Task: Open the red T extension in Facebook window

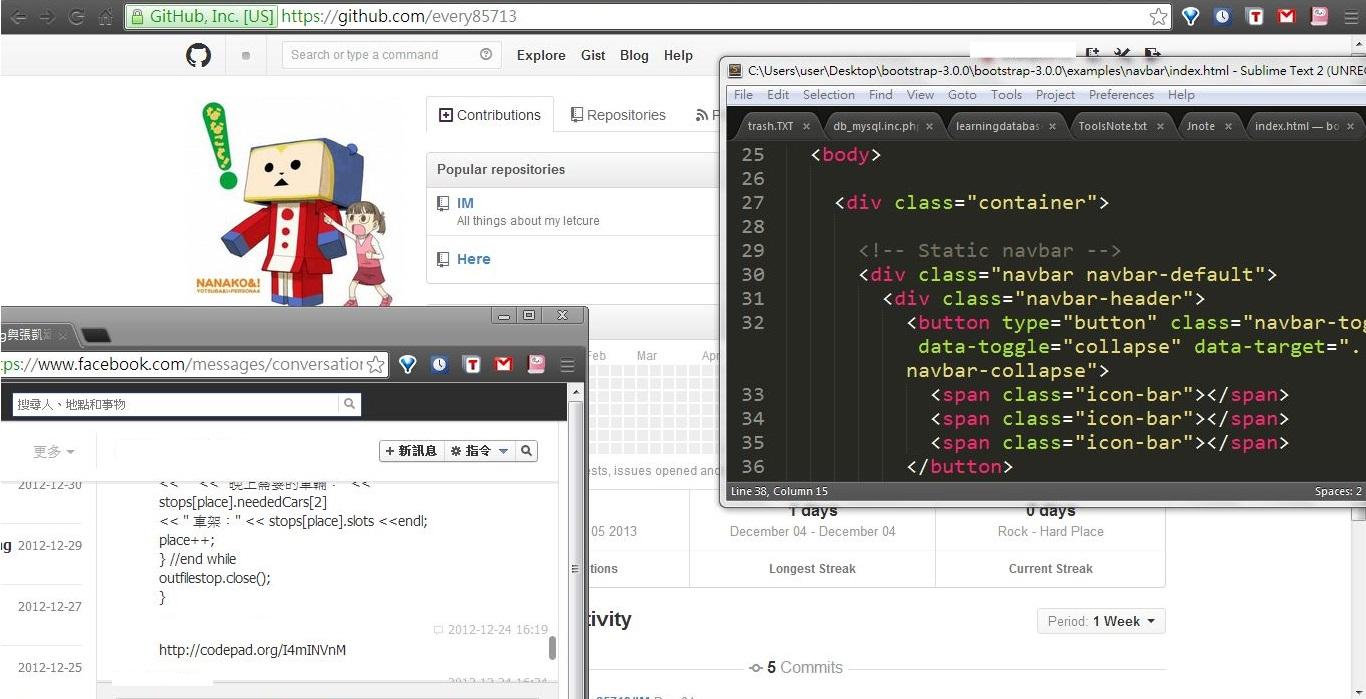Action: click(x=471, y=364)
